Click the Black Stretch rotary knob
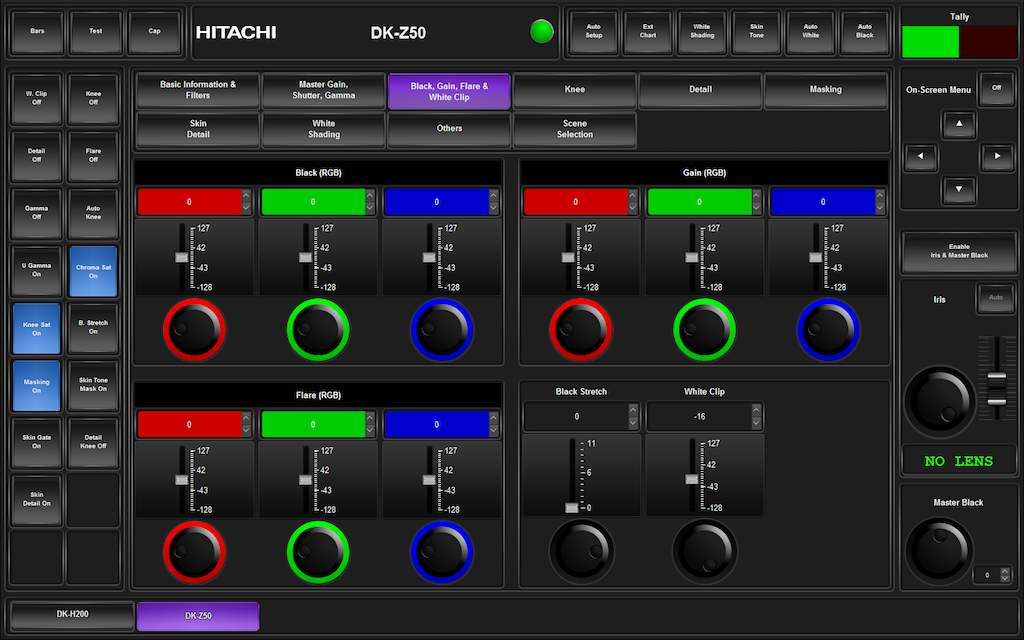The width and height of the screenshot is (1024, 640). [581, 552]
